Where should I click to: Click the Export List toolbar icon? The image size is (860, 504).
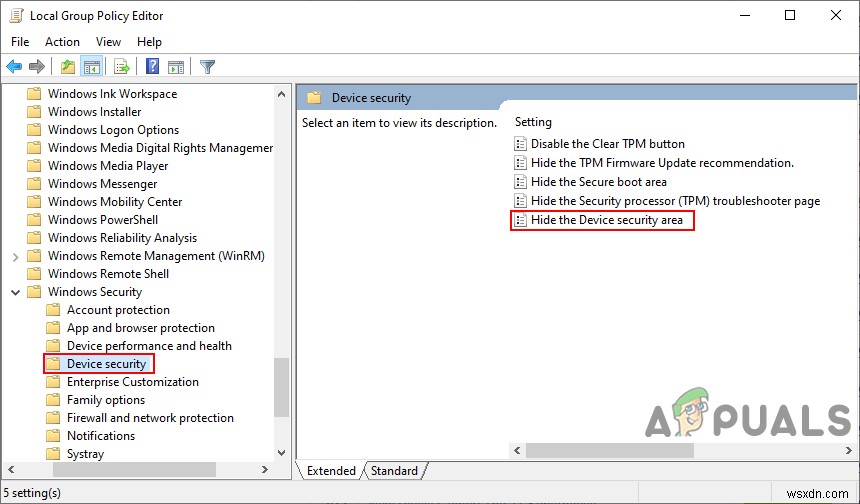121,67
